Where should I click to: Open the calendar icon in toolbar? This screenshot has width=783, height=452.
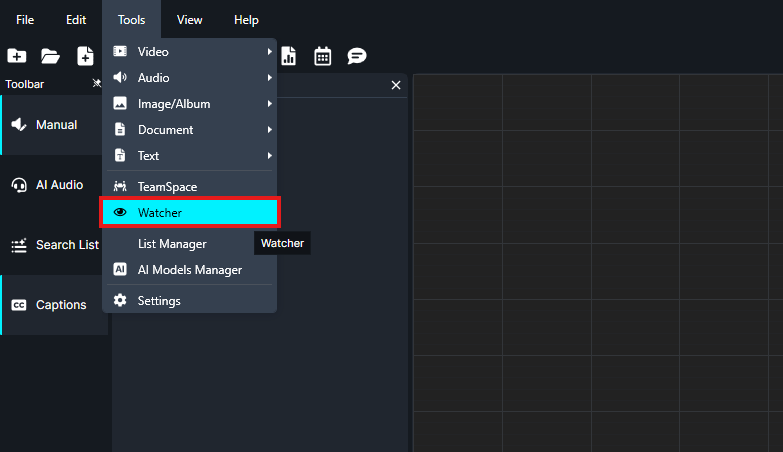322,56
